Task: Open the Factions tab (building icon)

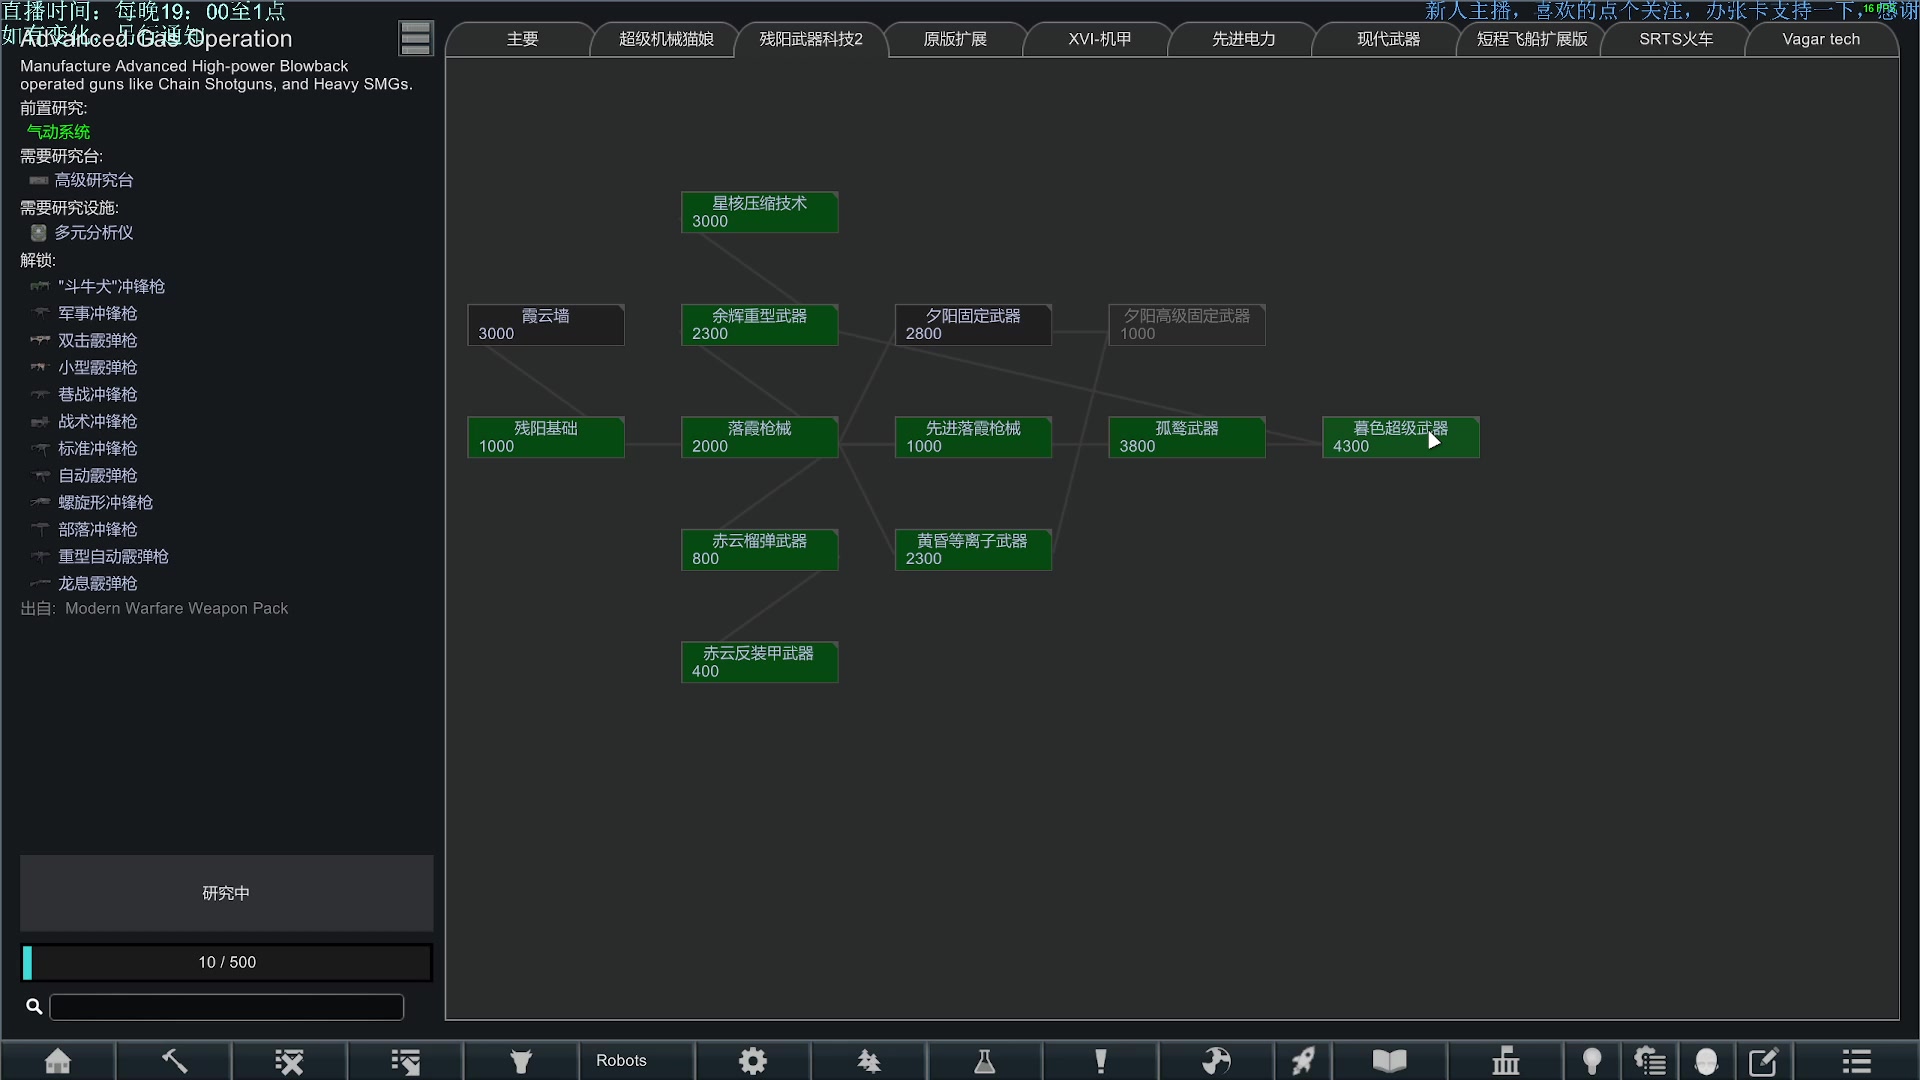Action: pos(1506,1061)
